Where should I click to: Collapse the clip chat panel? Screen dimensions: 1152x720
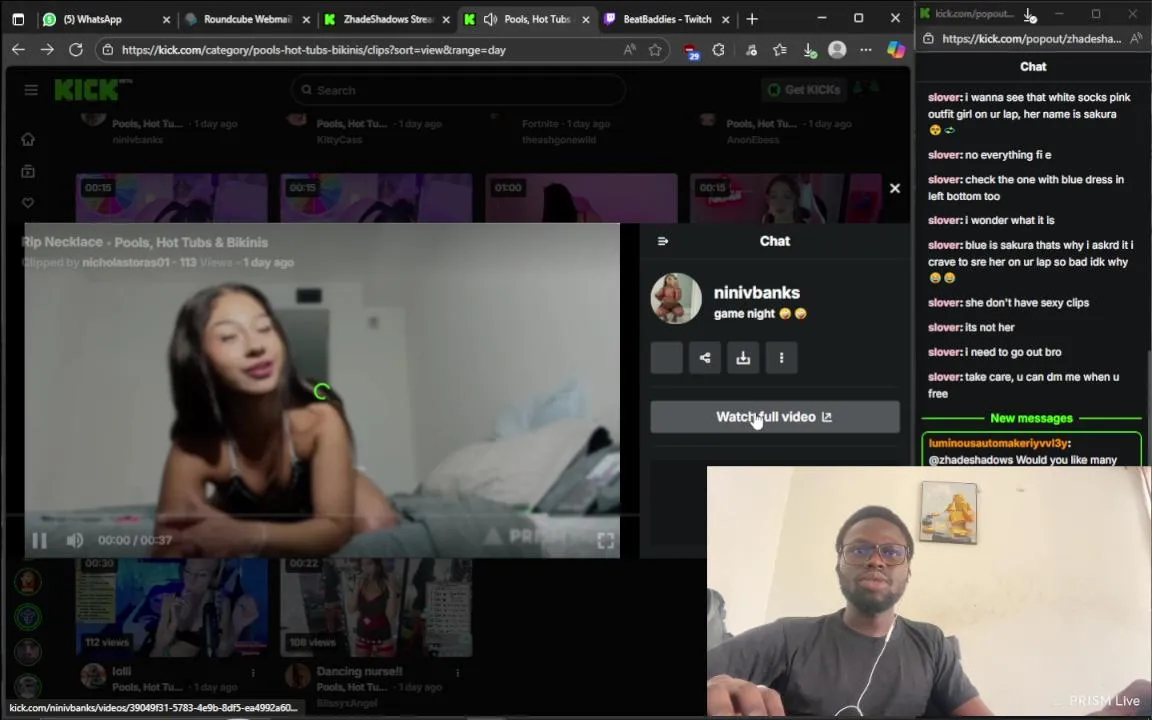coord(663,241)
